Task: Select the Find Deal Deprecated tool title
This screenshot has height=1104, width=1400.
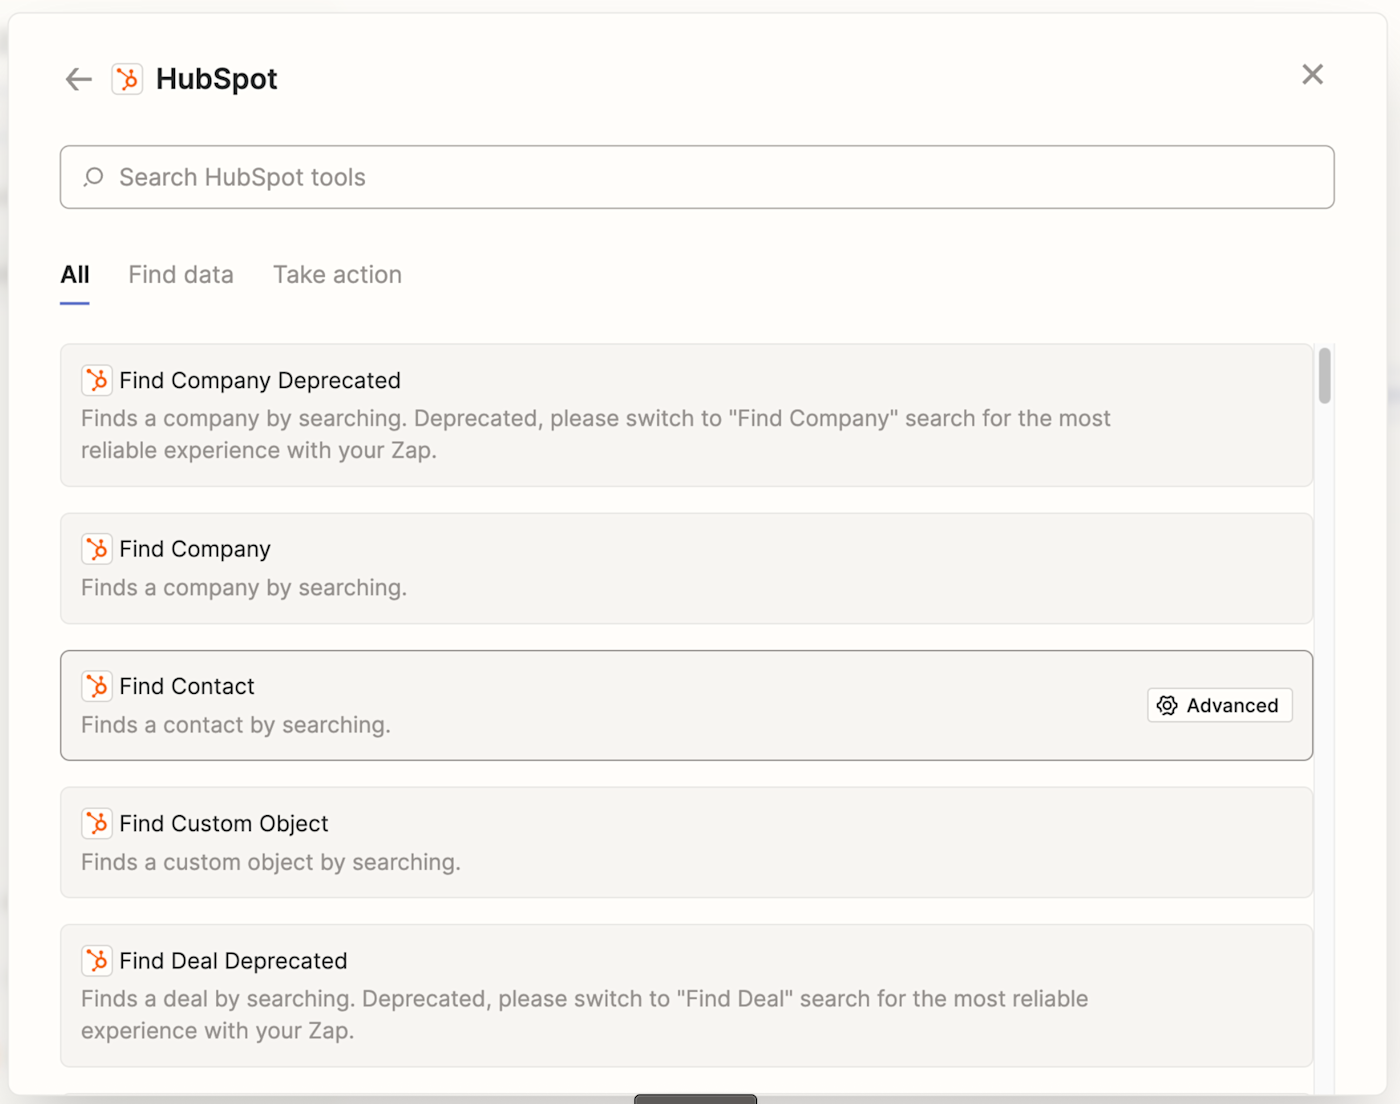Action: pyautogui.click(x=234, y=960)
